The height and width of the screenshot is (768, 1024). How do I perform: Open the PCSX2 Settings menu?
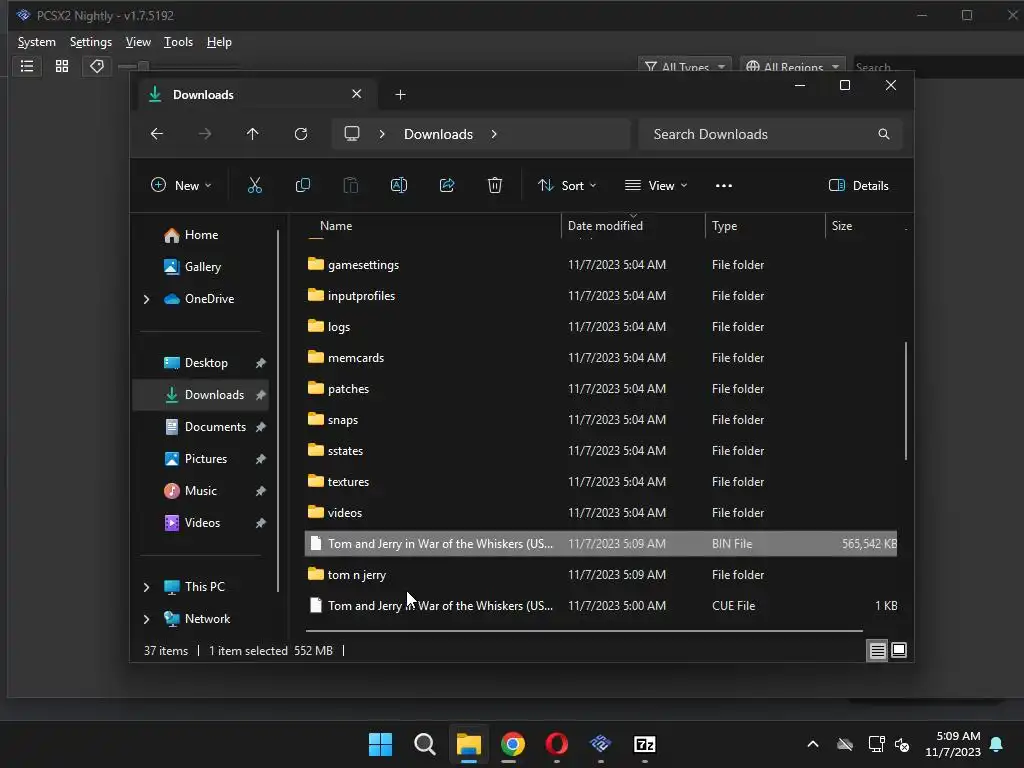tap(91, 42)
